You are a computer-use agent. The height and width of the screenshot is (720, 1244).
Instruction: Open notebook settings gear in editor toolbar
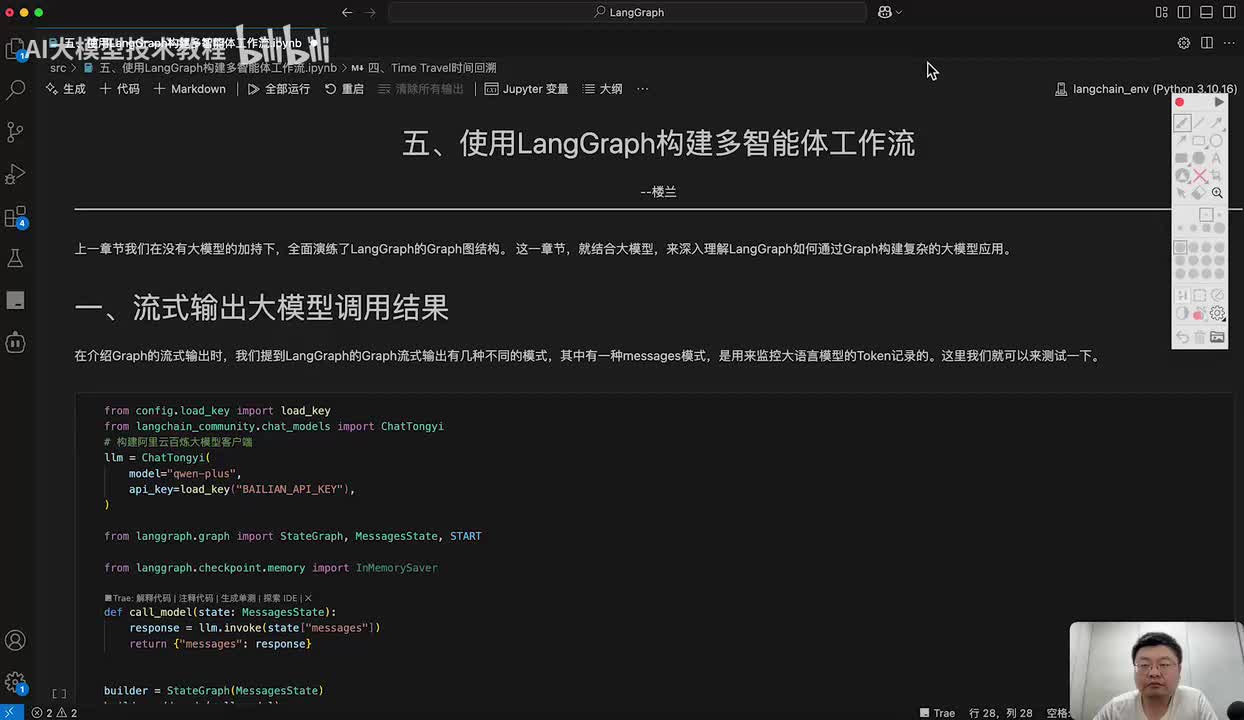pos(1184,43)
